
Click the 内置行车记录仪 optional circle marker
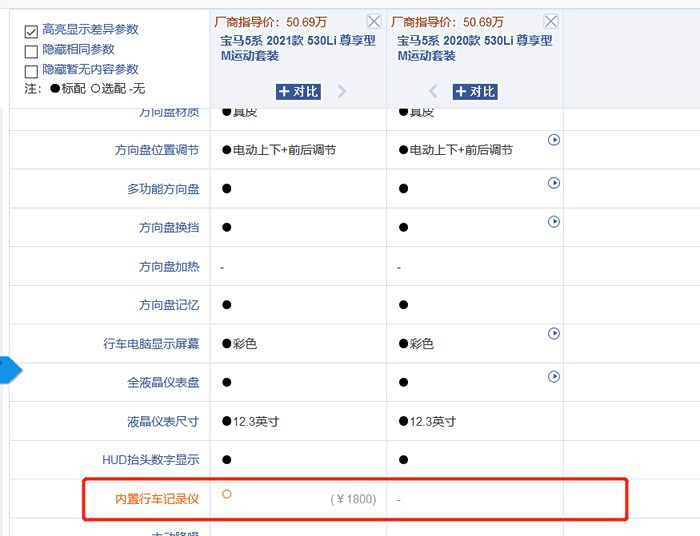(227, 494)
